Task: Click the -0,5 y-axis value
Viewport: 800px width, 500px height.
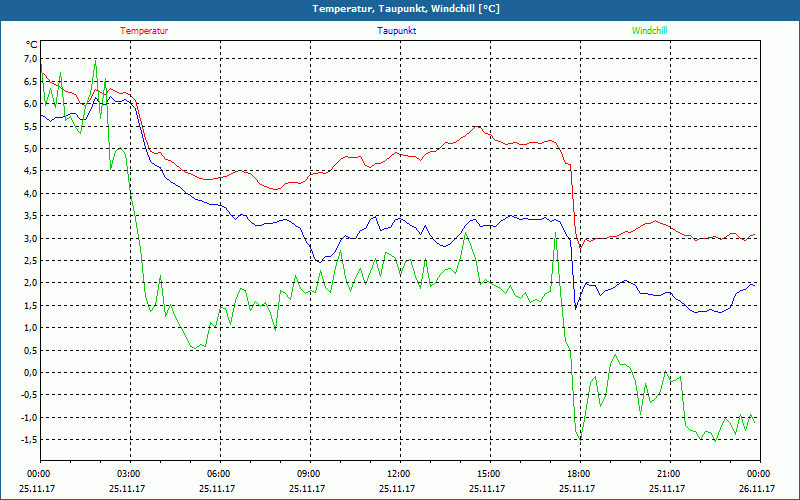Action: [x=29, y=395]
